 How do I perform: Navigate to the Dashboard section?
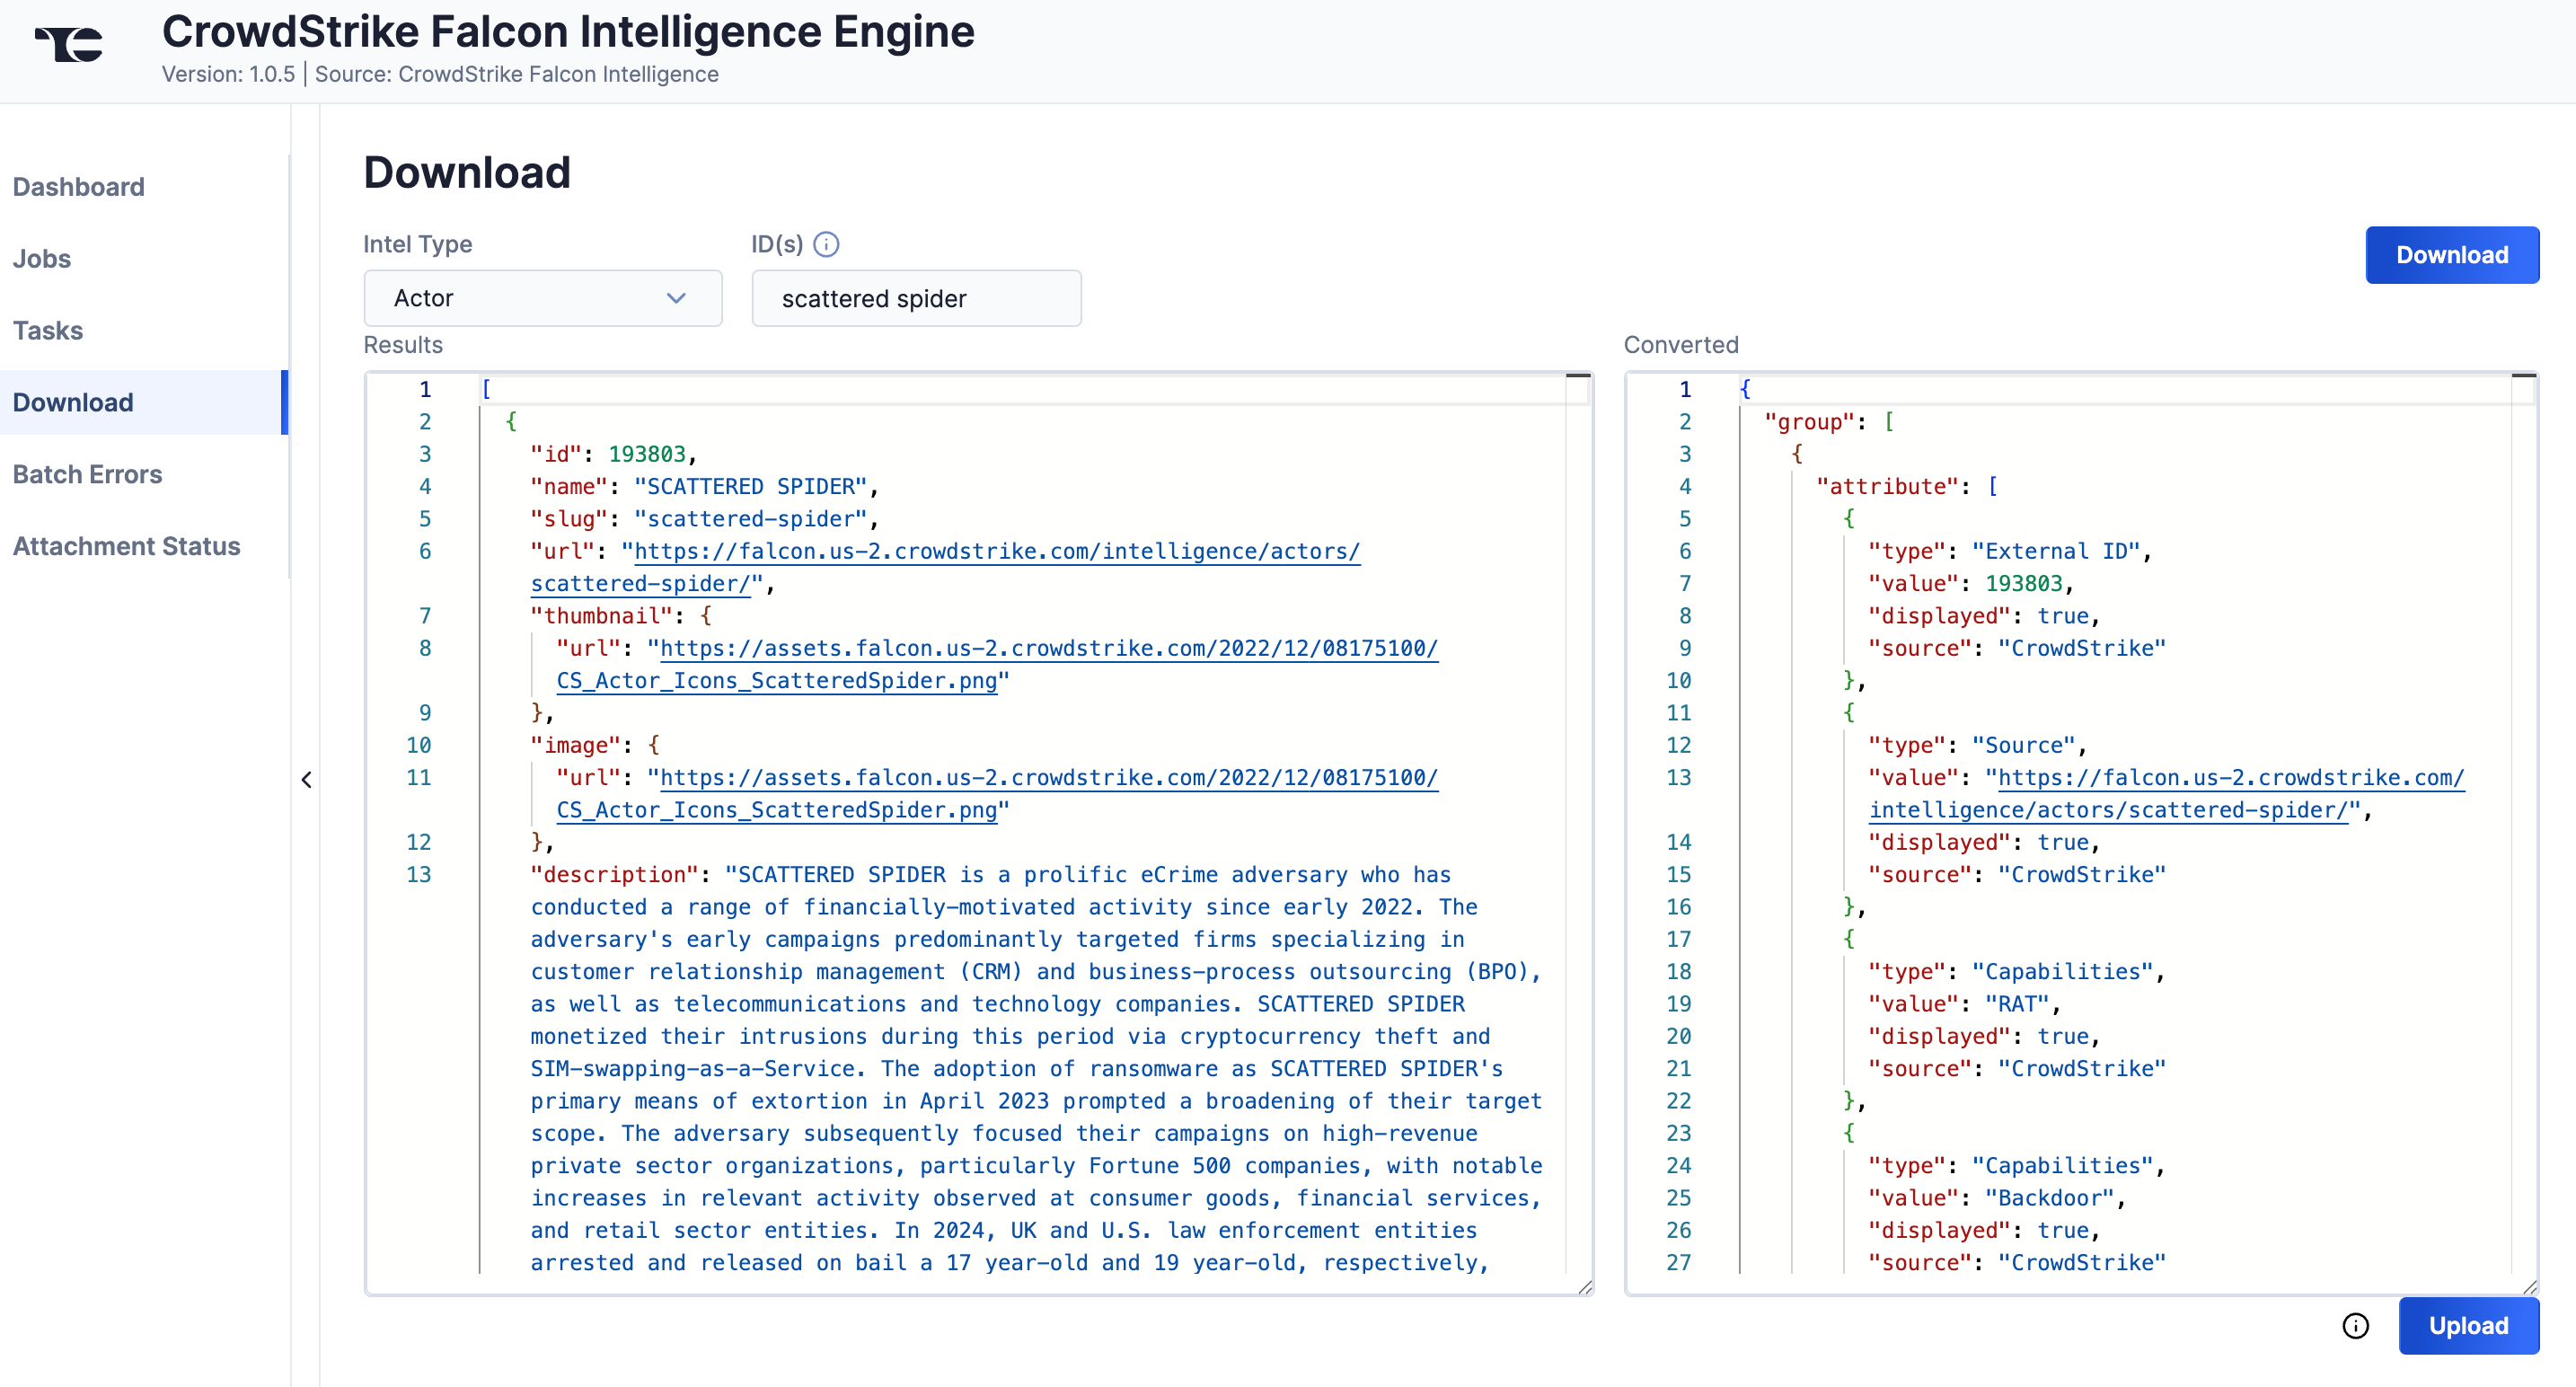[78, 186]
